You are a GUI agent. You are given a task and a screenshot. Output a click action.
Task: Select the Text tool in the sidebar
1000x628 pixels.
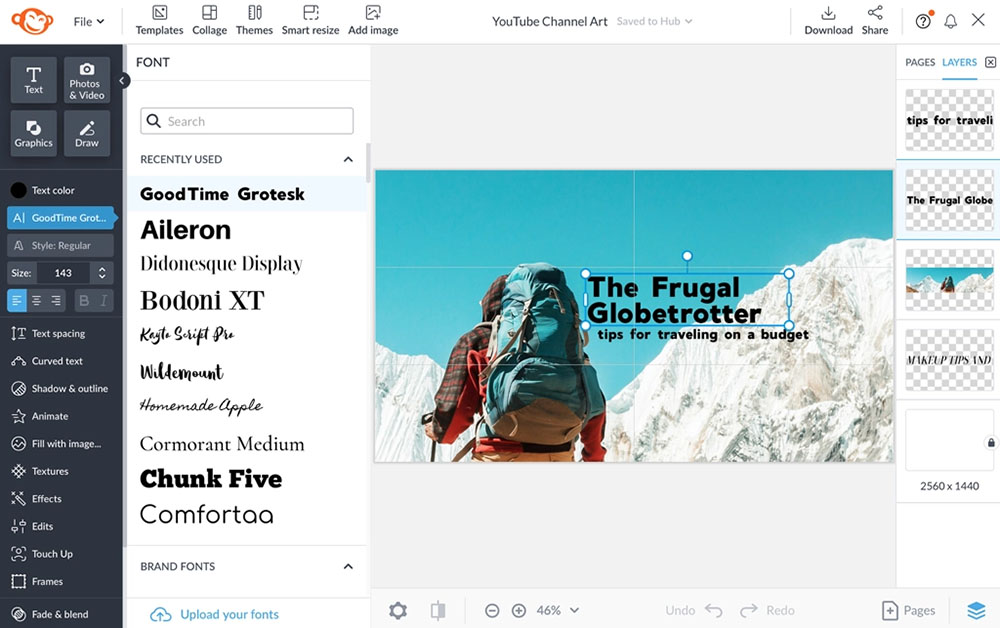coord(33,80)
